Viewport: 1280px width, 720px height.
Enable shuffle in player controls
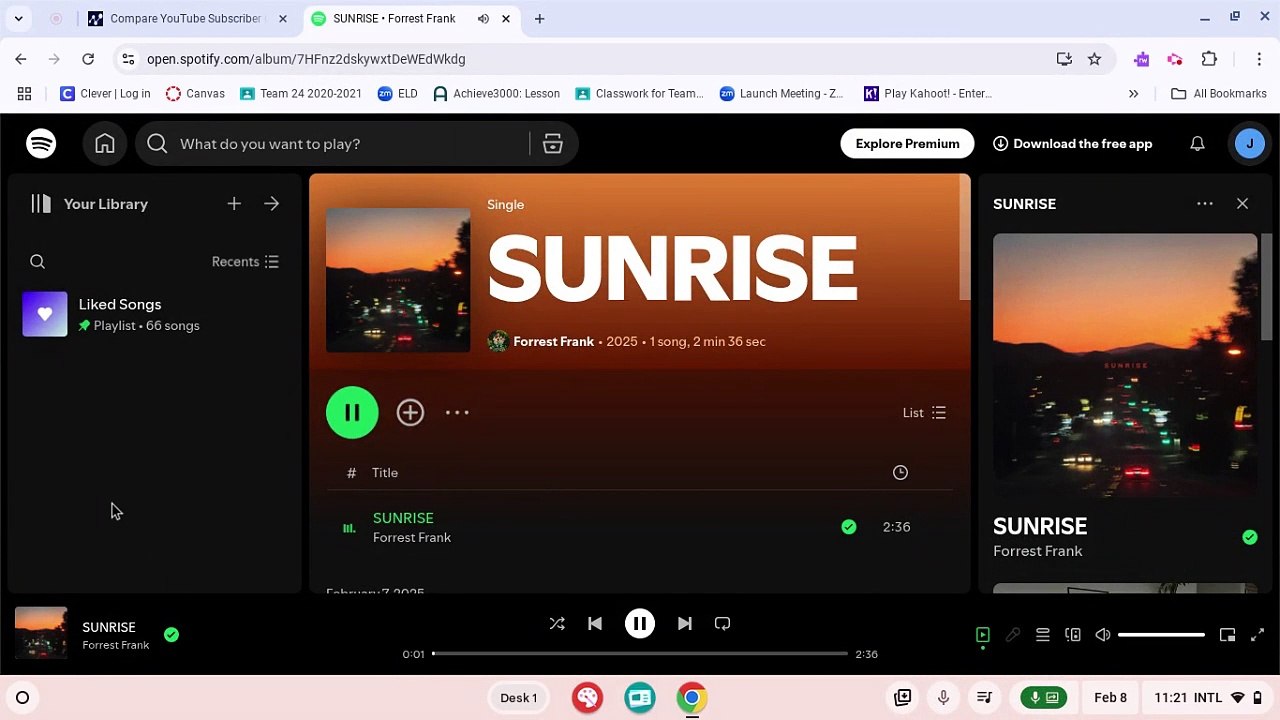pos(557,624)
